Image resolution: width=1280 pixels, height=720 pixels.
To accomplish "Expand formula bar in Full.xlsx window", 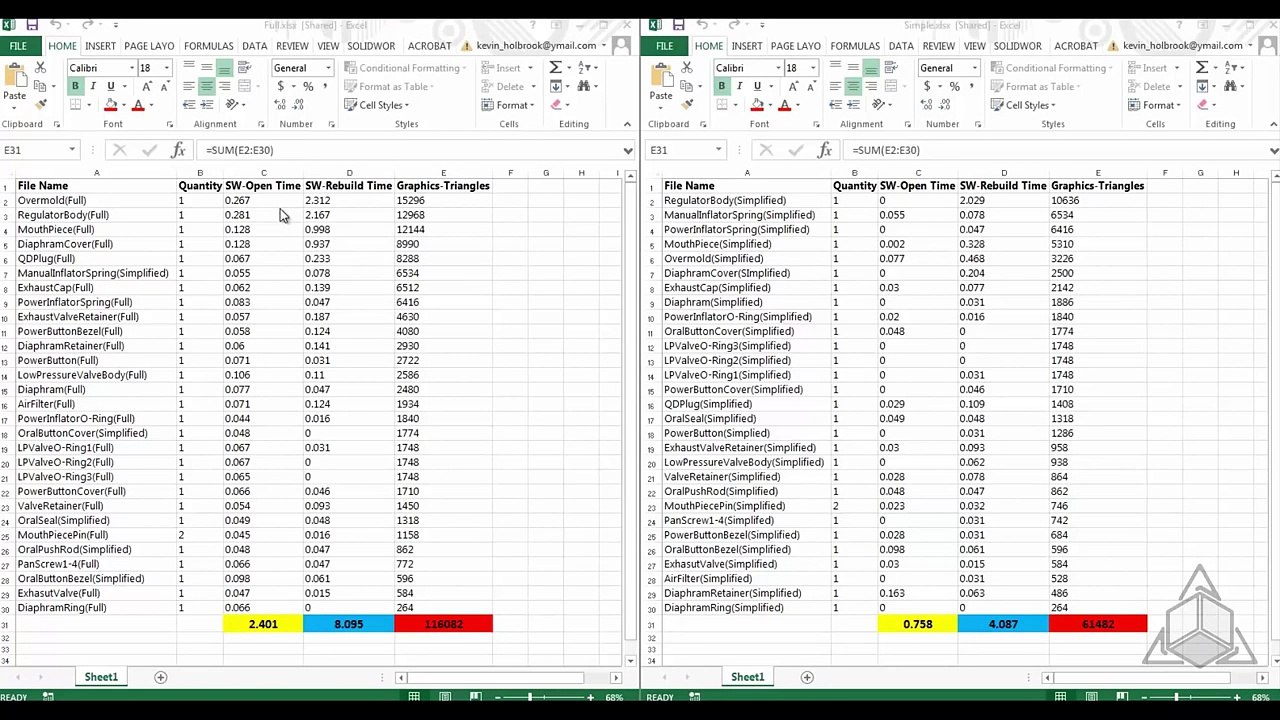I will click(x=627, y=150).
